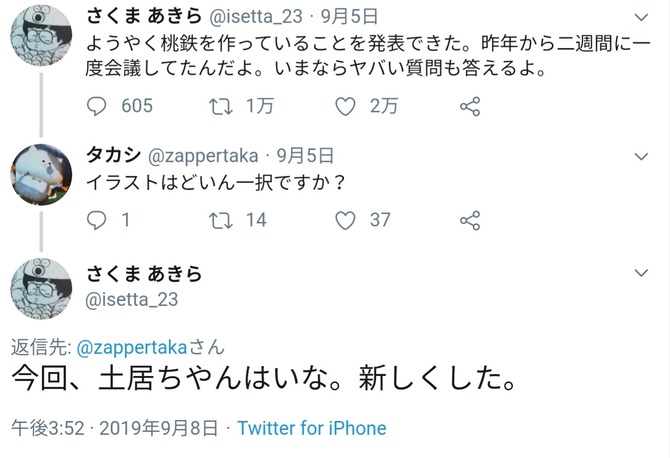The height and width of the screenshot is (458, 670).
Task: Open さくま あきら's avatar on top tweet
Action: pyautogui.click(x=41, y=35)
